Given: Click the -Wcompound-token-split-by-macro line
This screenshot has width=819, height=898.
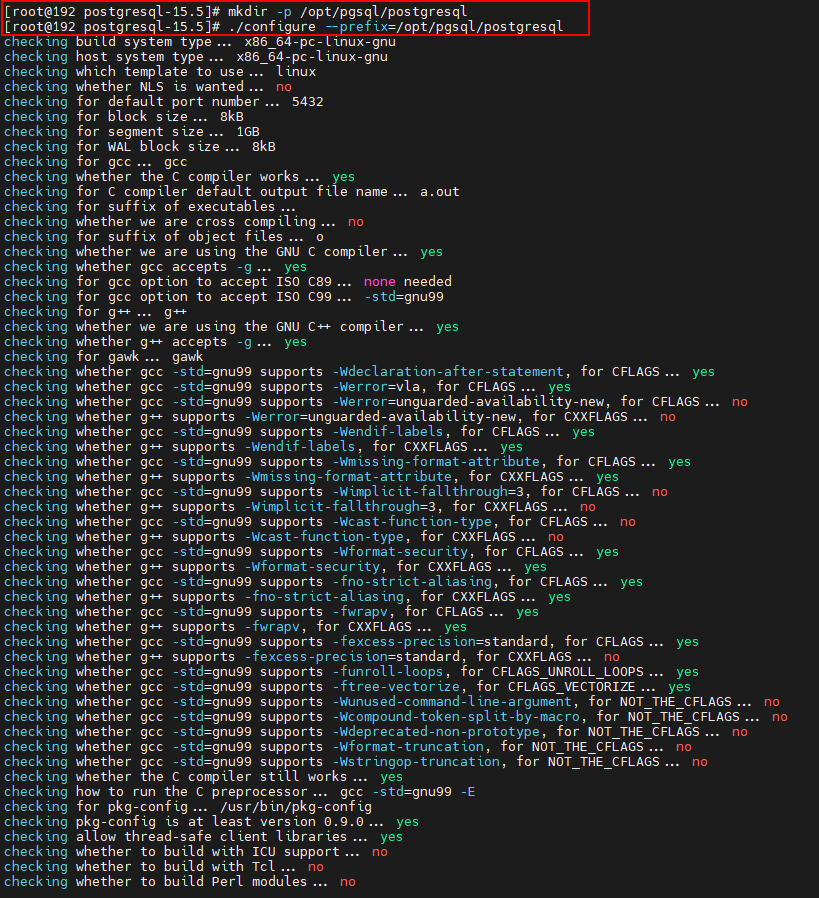Looking at the screenshot, I should [396, 716].
